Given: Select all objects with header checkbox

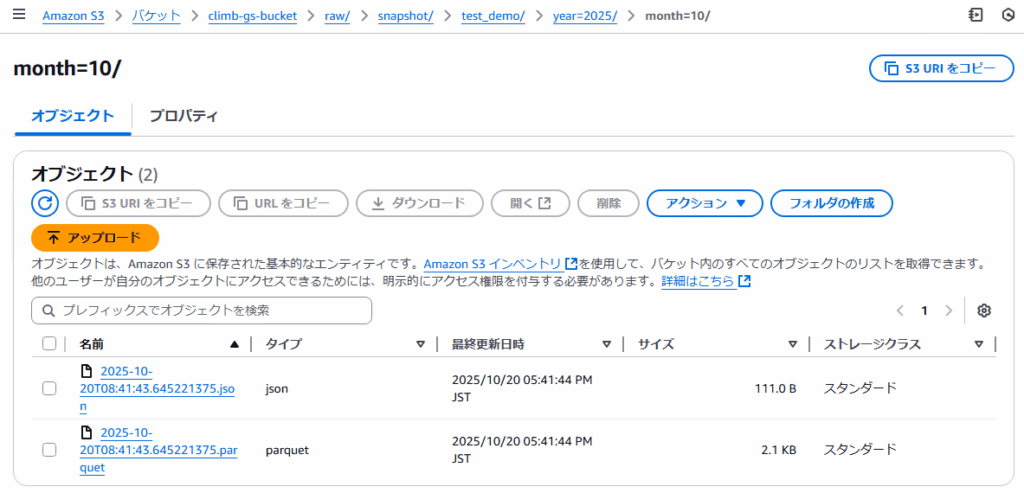Looking at the screenshot, I should (x=49, y=344).
